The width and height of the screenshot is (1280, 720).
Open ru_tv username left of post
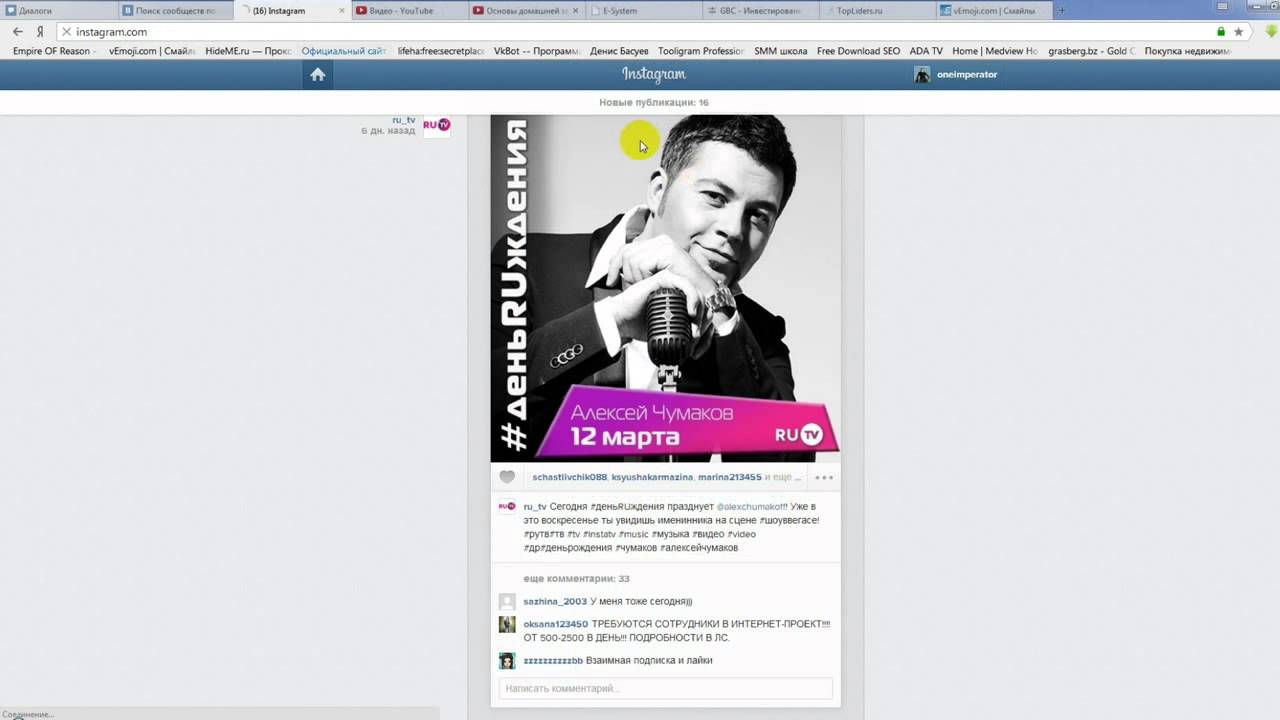click(x=403, y=120)
